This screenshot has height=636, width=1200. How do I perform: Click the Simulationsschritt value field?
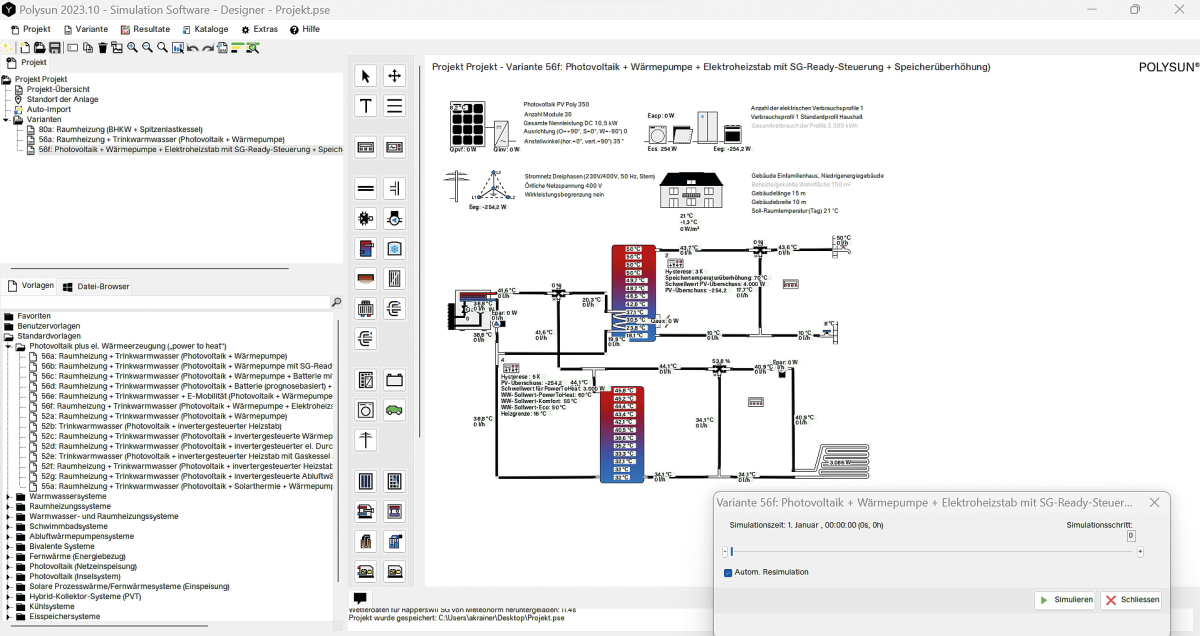tap(1131, 536)
